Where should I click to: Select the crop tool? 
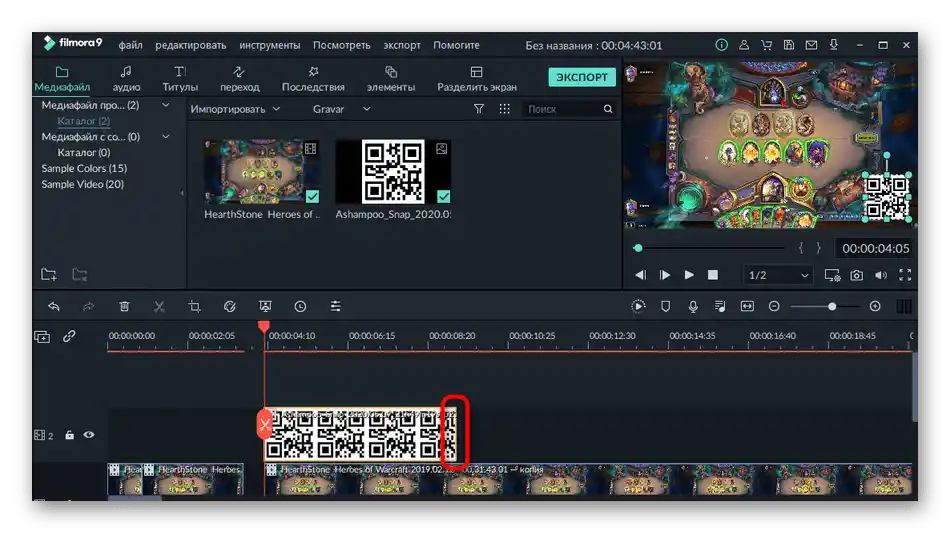194,306
